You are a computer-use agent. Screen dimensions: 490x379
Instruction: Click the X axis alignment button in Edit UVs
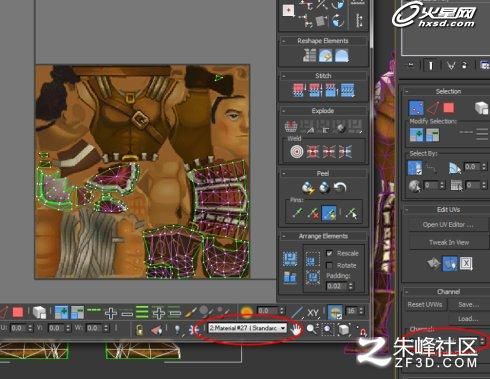coord(466,264)
